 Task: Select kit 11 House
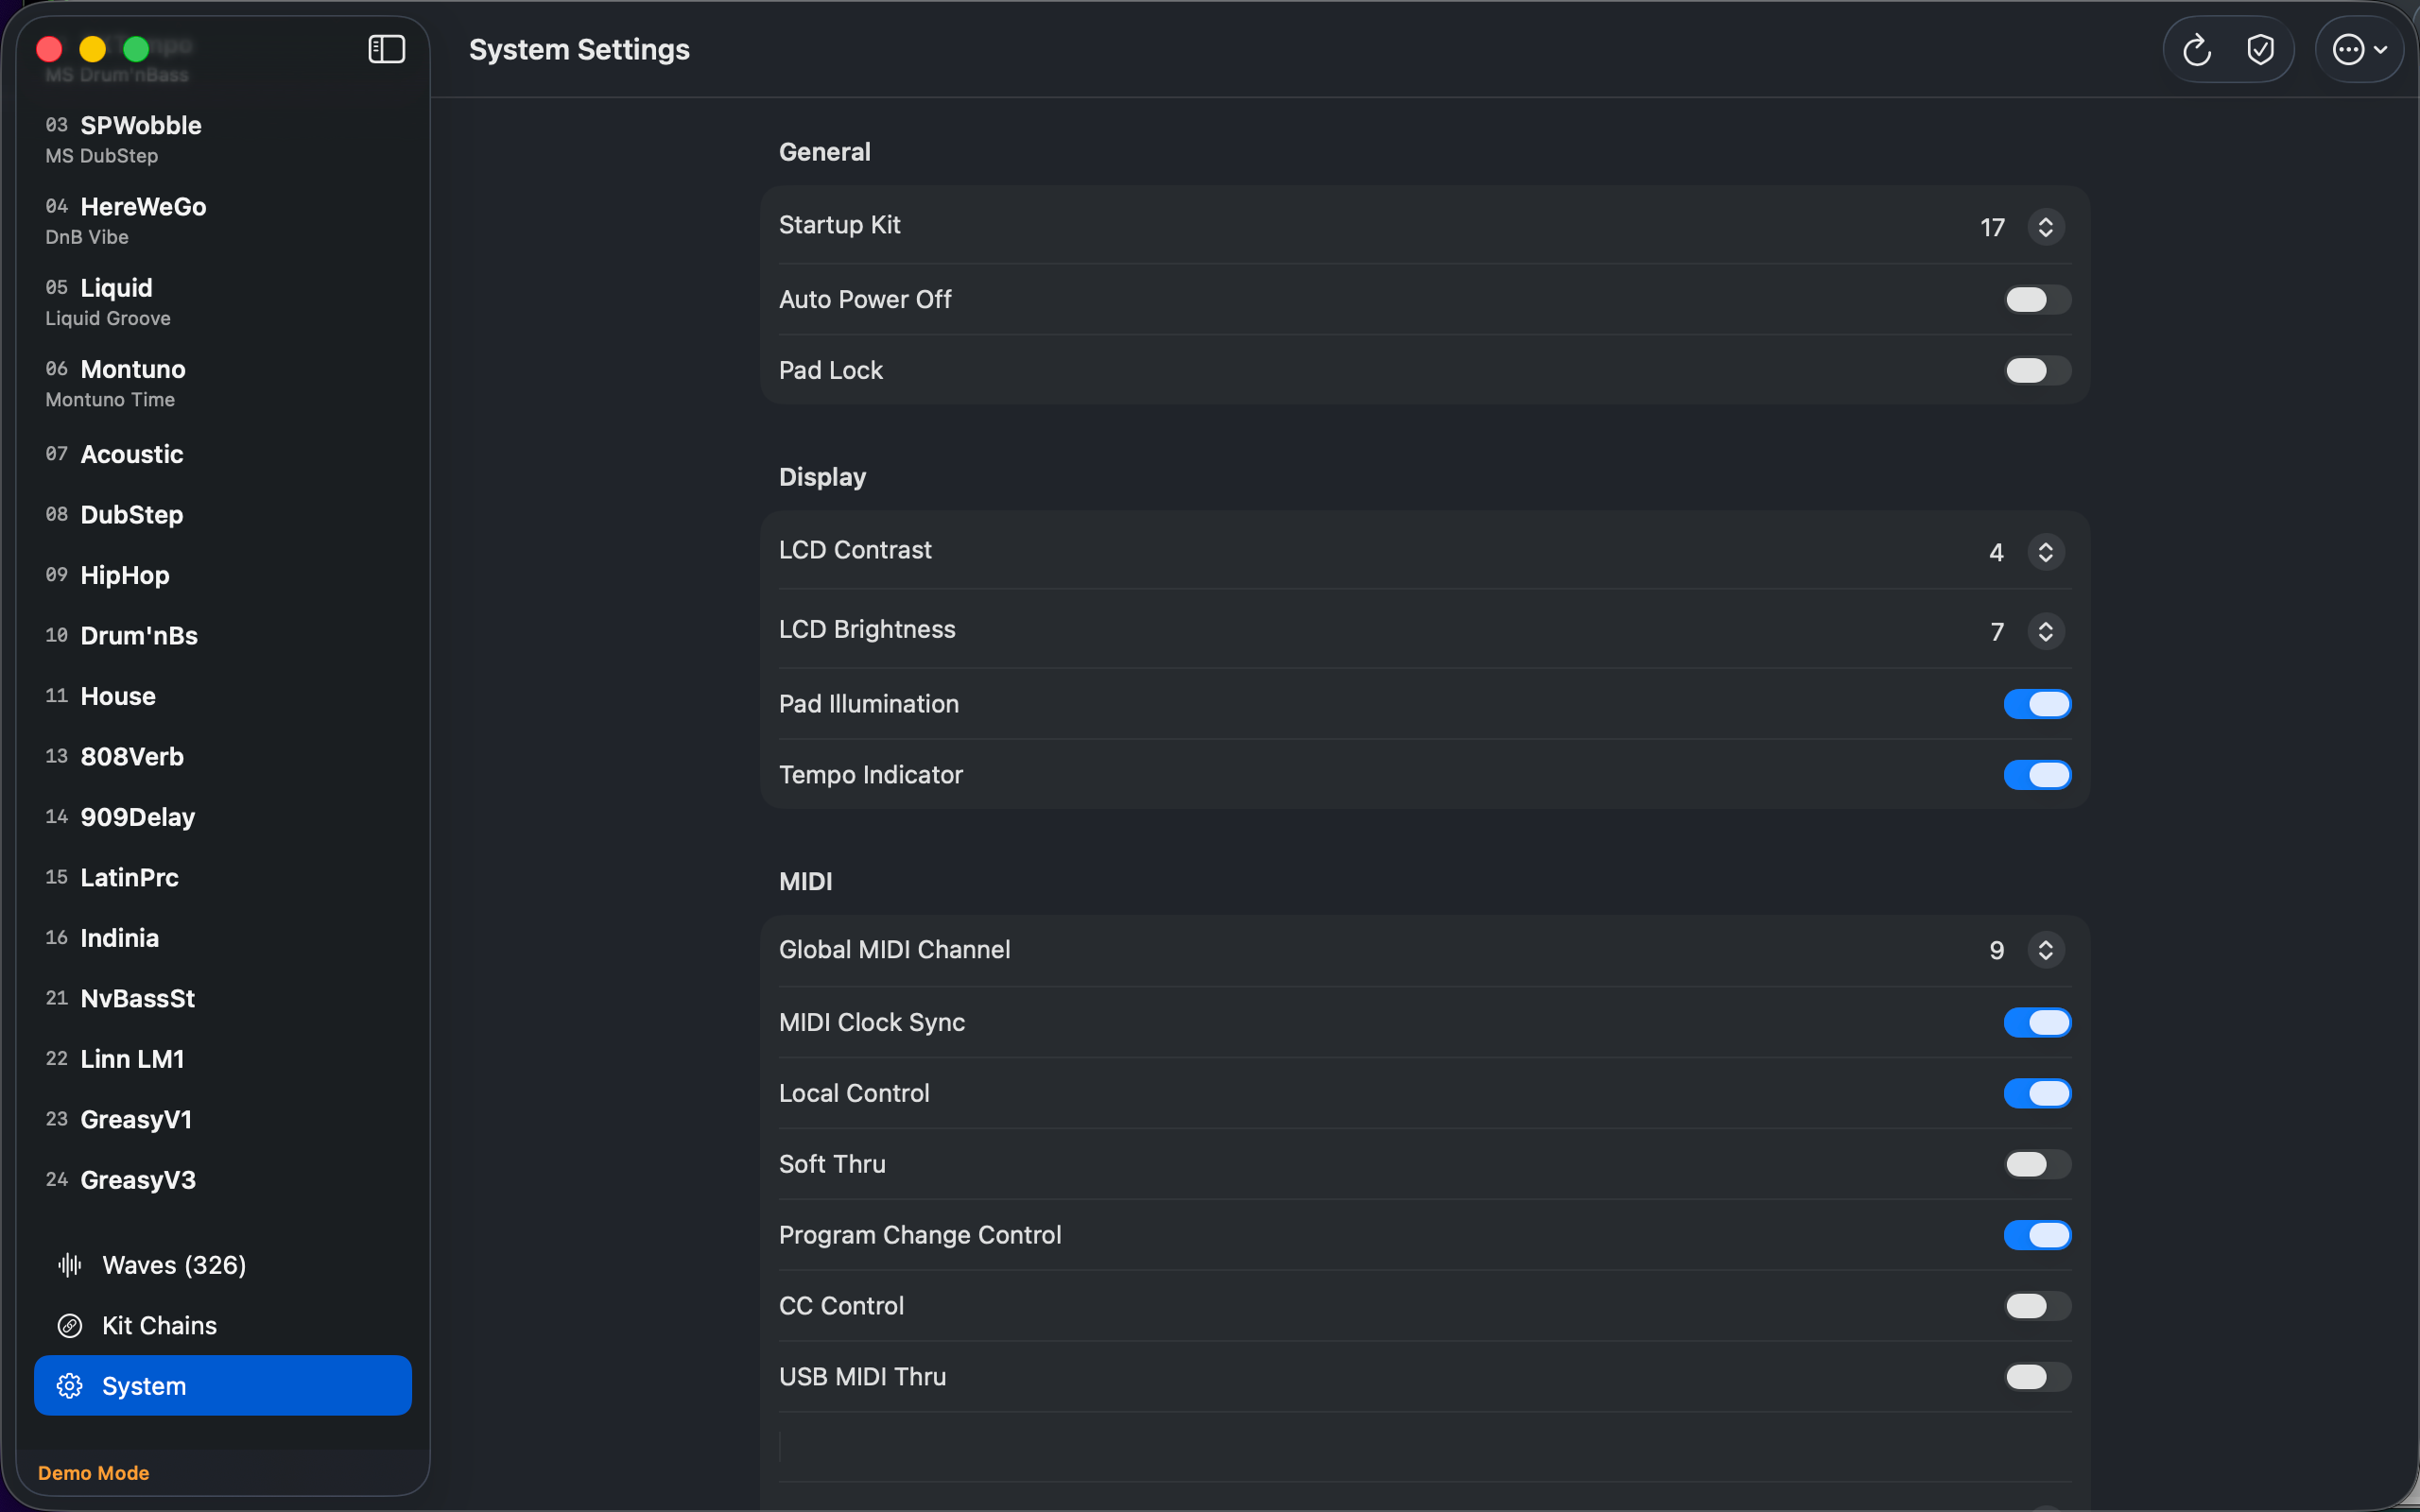pyautogui.click(x=222, y=696)
